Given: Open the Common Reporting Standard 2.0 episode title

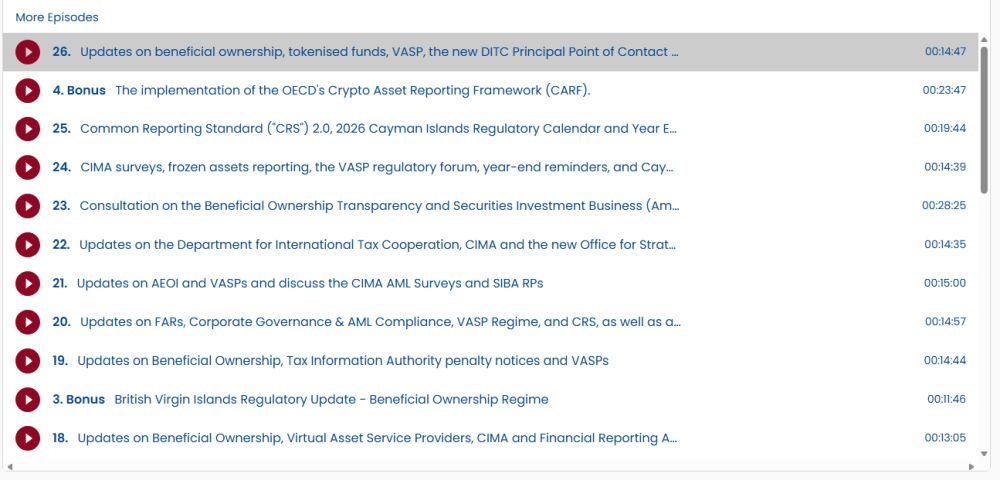Looking at the screenshot, I should pos(378,129).
